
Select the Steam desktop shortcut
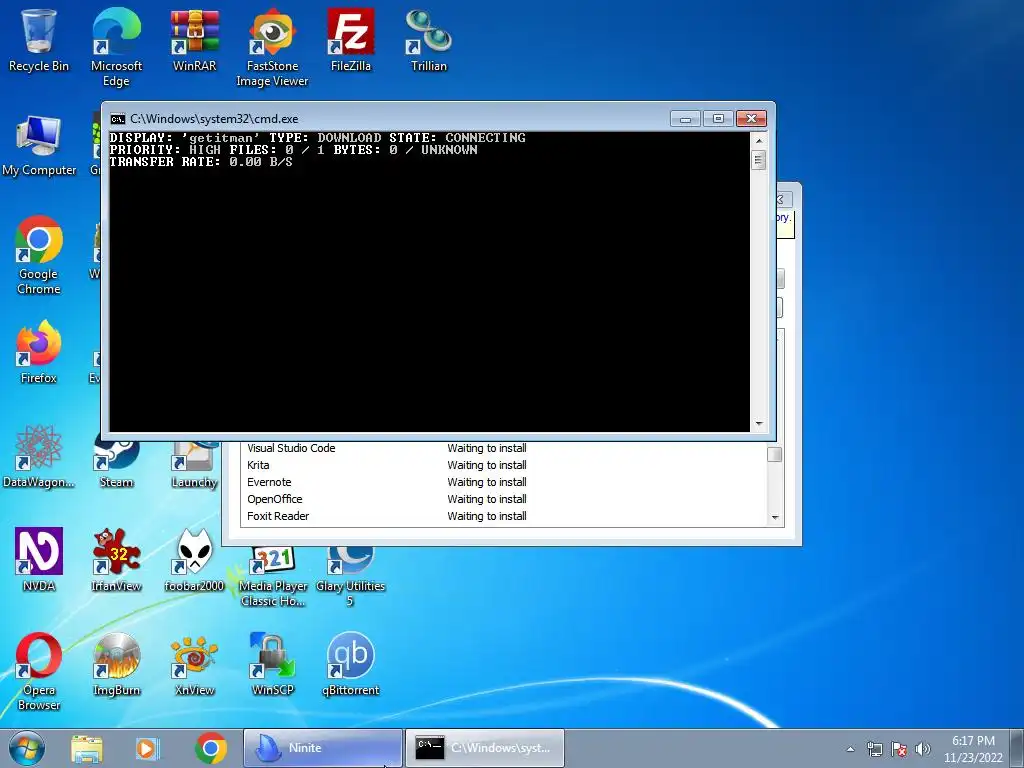point(116,464)
